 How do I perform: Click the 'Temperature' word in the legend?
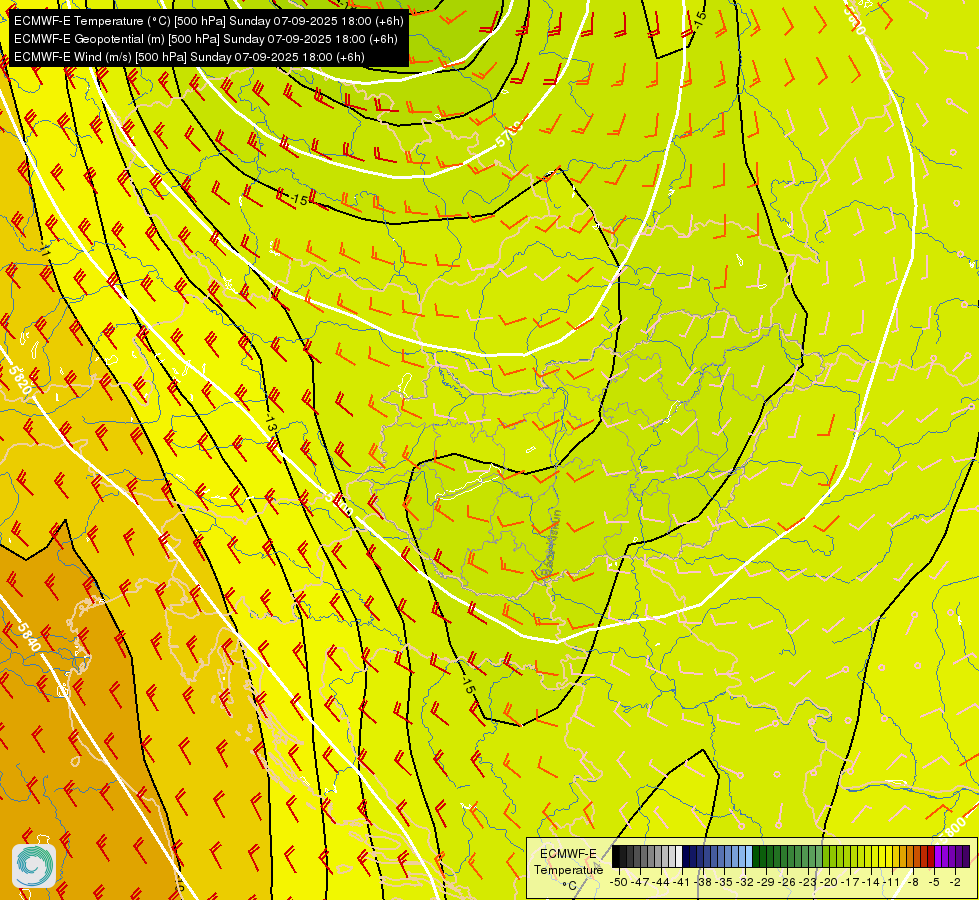tap(569, 870)
